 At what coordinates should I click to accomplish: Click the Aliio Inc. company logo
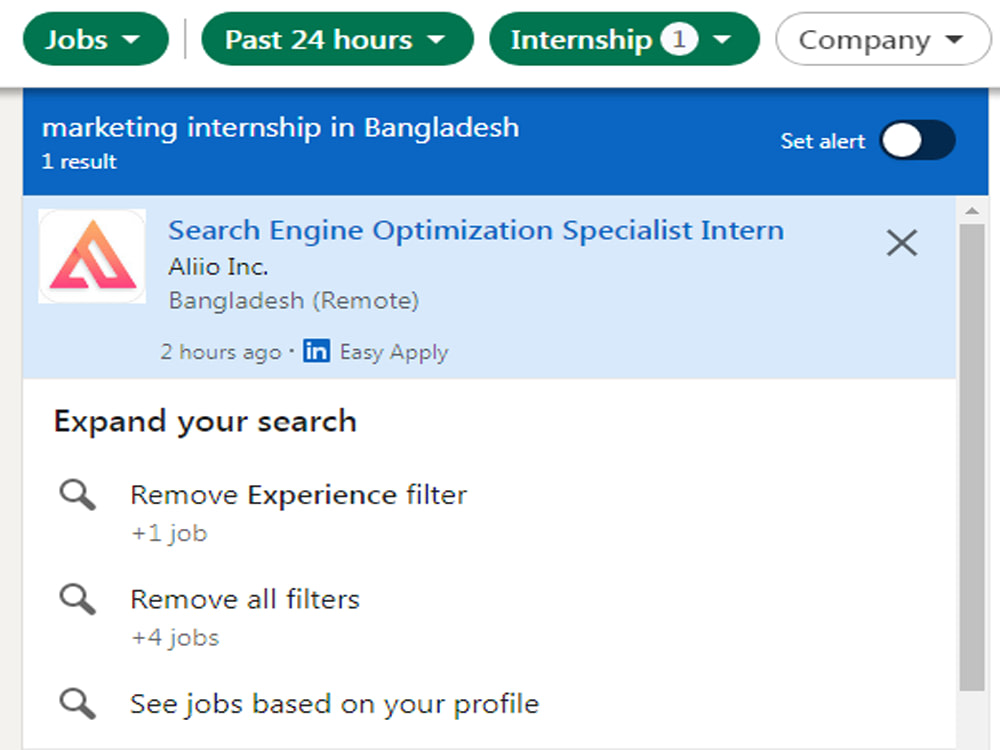pos(92,256)
